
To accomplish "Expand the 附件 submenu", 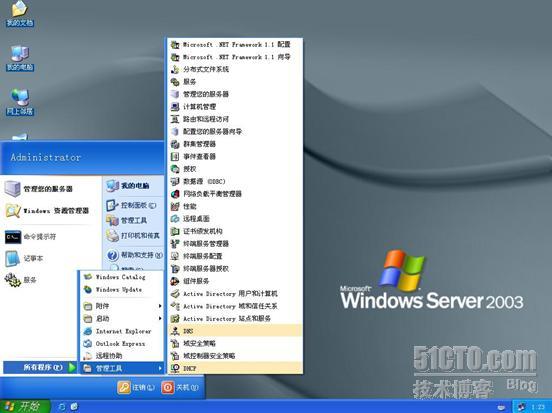I will [122, 306].
